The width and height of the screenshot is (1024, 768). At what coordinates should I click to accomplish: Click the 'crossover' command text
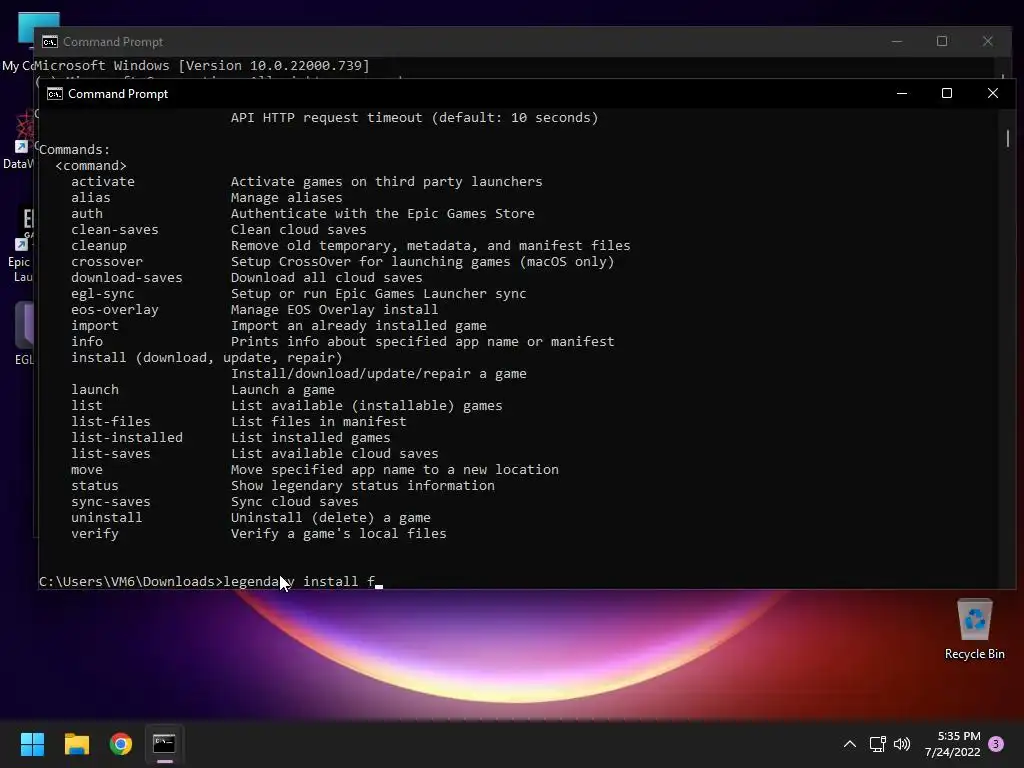point(107,261)
